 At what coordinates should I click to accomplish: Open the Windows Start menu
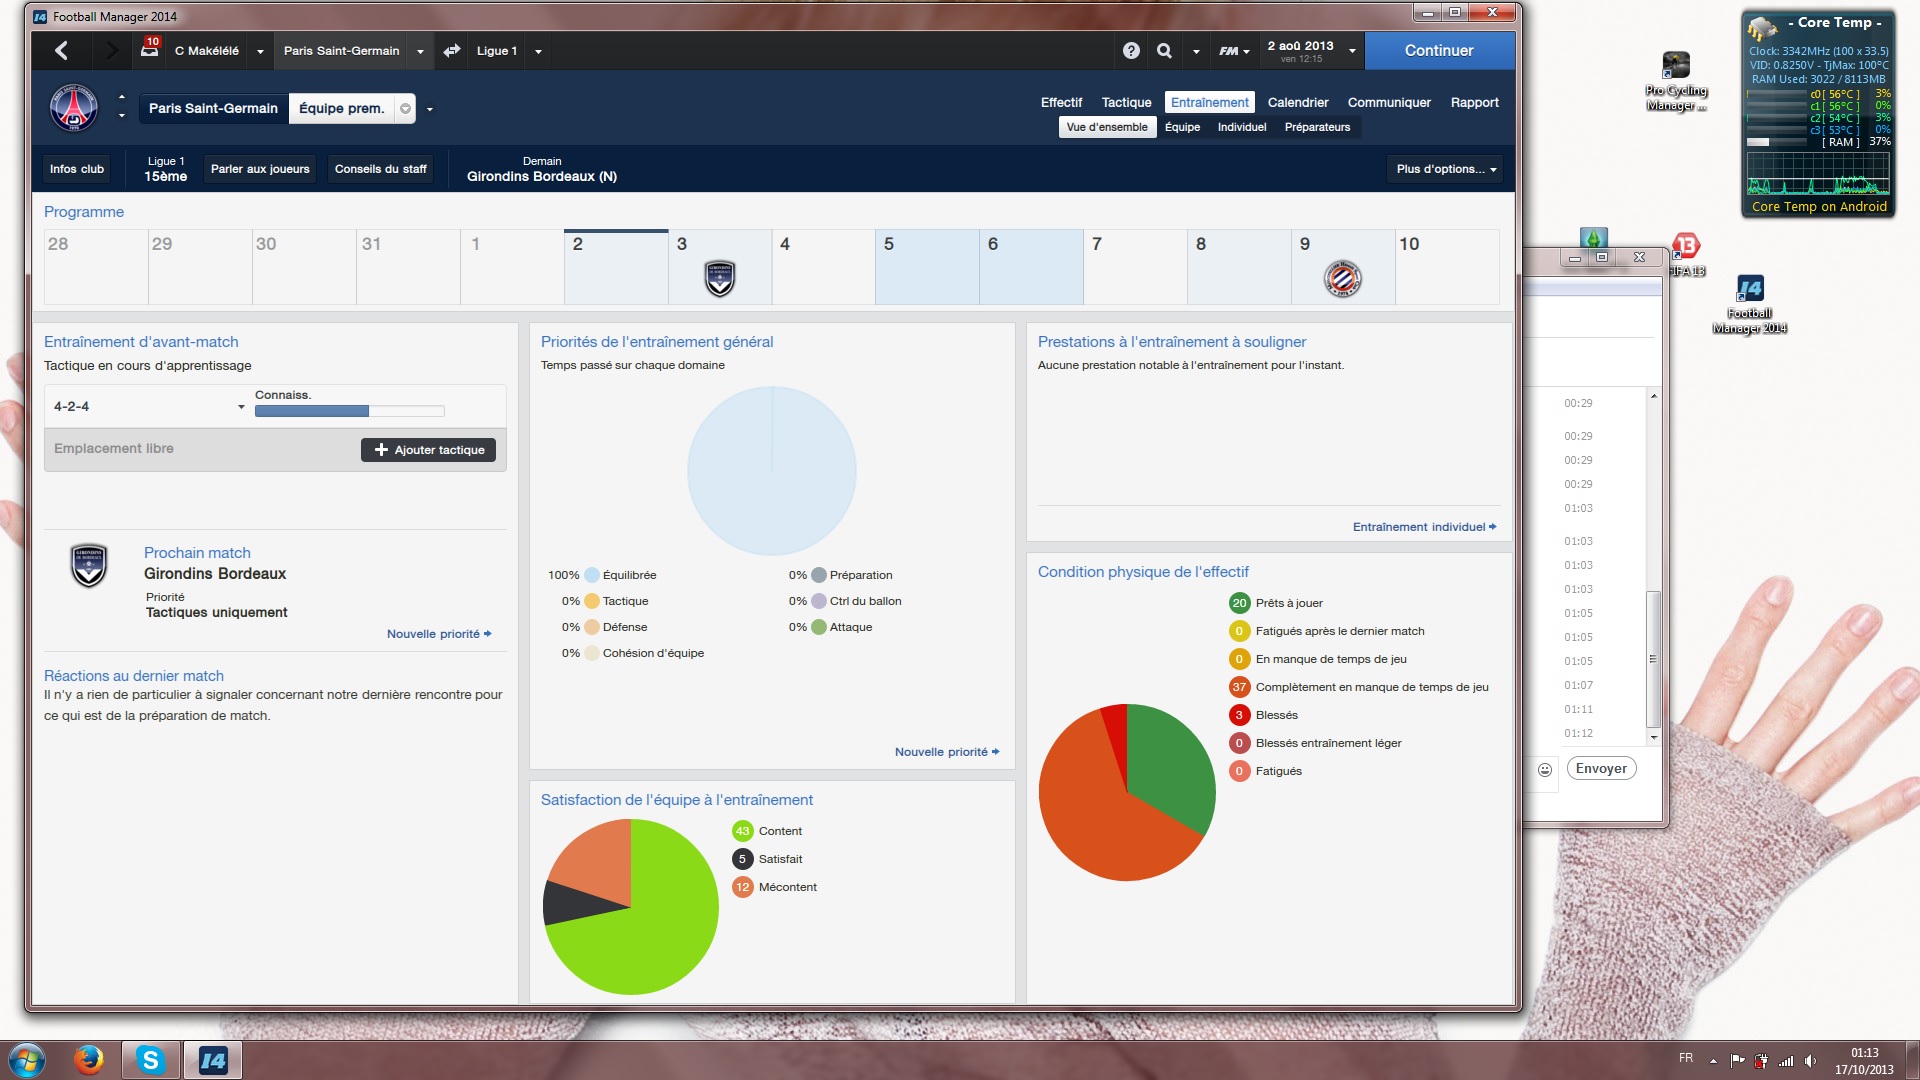point(27,1059)
